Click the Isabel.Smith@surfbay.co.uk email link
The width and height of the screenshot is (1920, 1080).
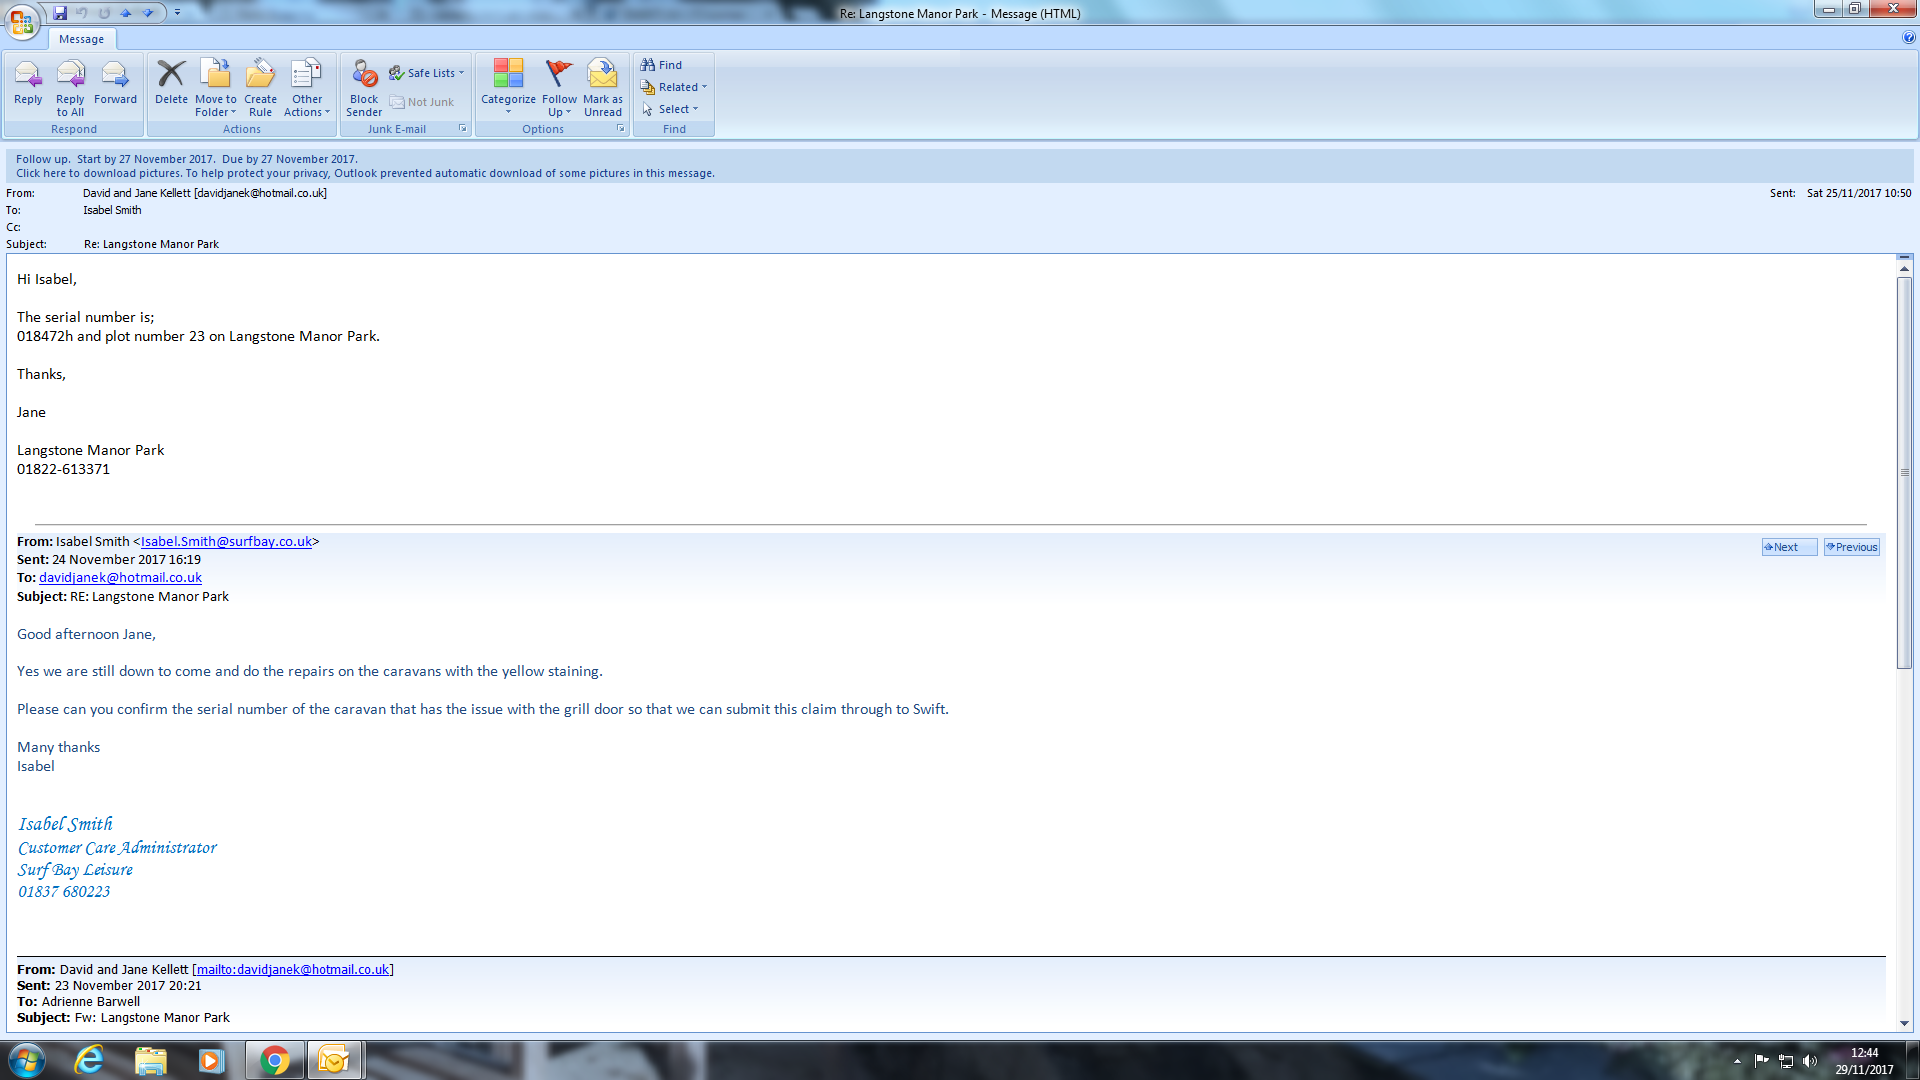tap(226, 541)
